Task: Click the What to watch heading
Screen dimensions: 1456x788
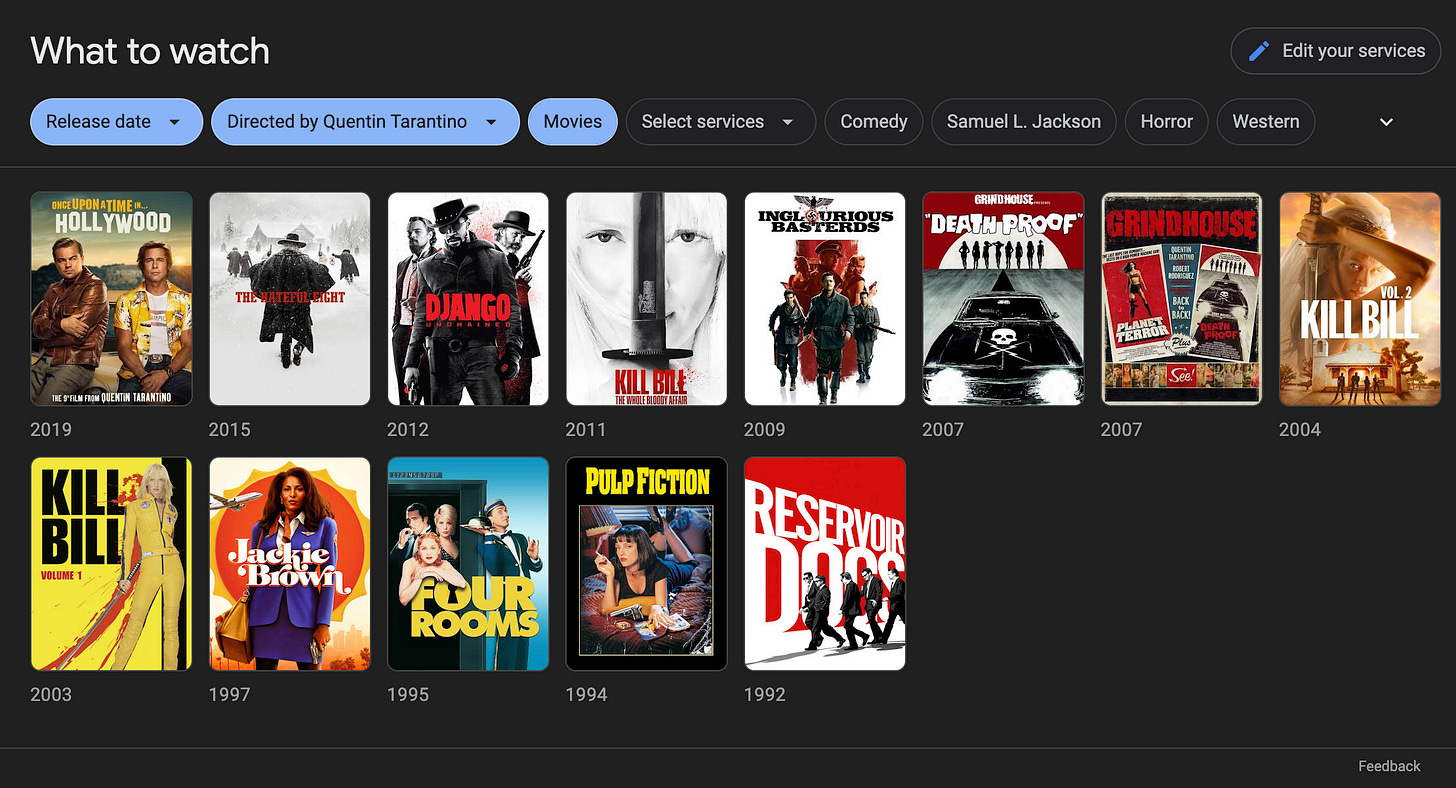Action: 150,51
